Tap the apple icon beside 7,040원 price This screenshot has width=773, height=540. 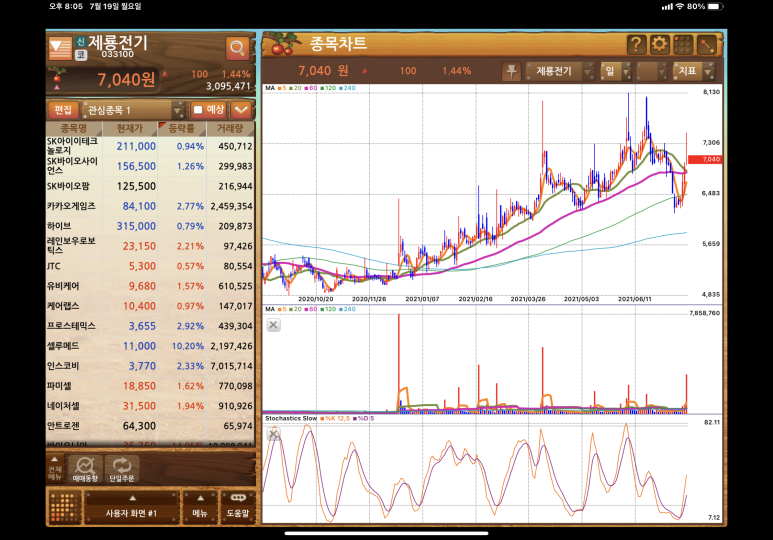57,79
